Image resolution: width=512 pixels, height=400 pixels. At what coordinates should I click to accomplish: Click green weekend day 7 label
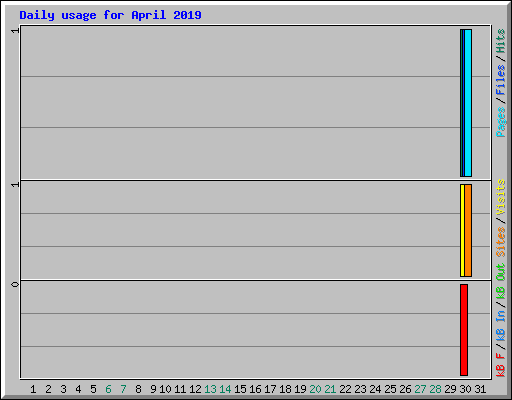[x=123, y=389]
